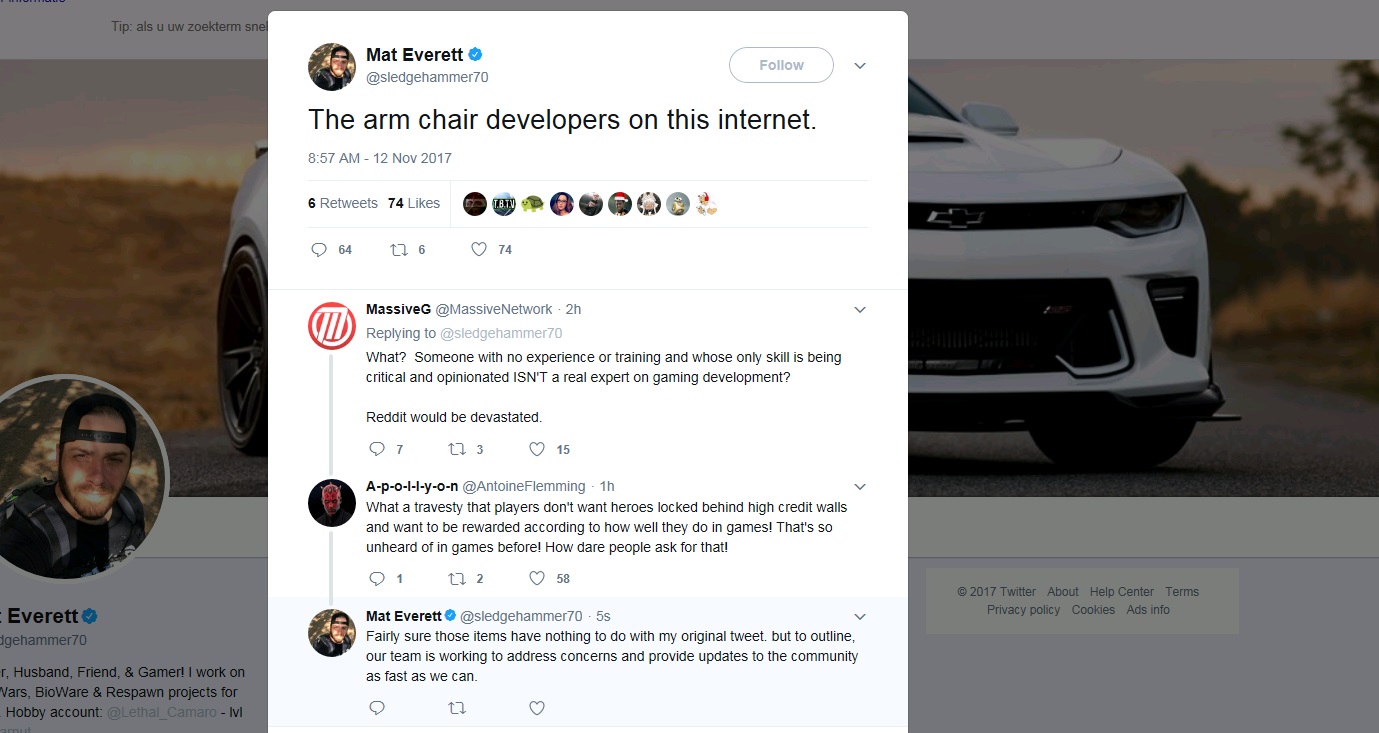Follow Mat Everett
The height and width of the screenshot is (733, 1379).
781,65
